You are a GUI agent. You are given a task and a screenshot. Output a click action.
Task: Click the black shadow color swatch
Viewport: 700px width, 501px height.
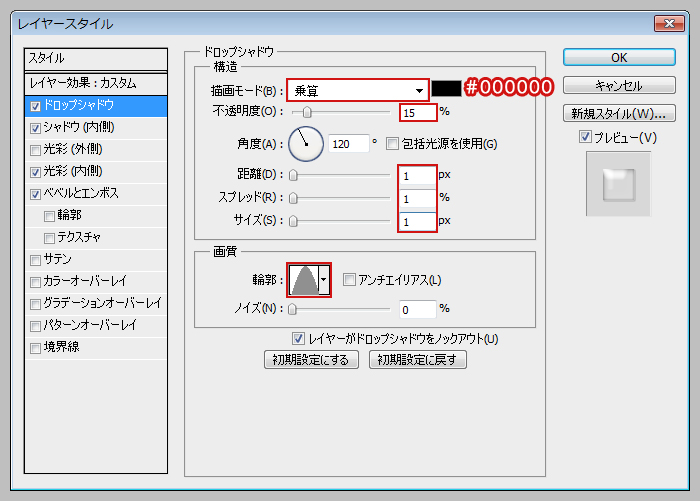pyautogui.click(x=446, y=88)
